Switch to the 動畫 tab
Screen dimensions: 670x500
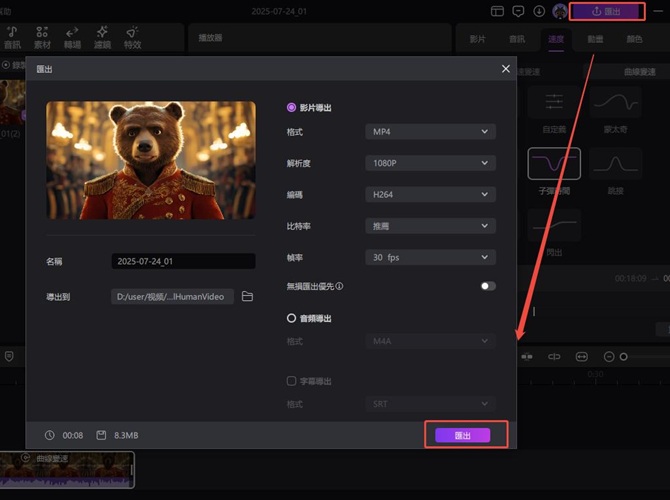point(595,39)
